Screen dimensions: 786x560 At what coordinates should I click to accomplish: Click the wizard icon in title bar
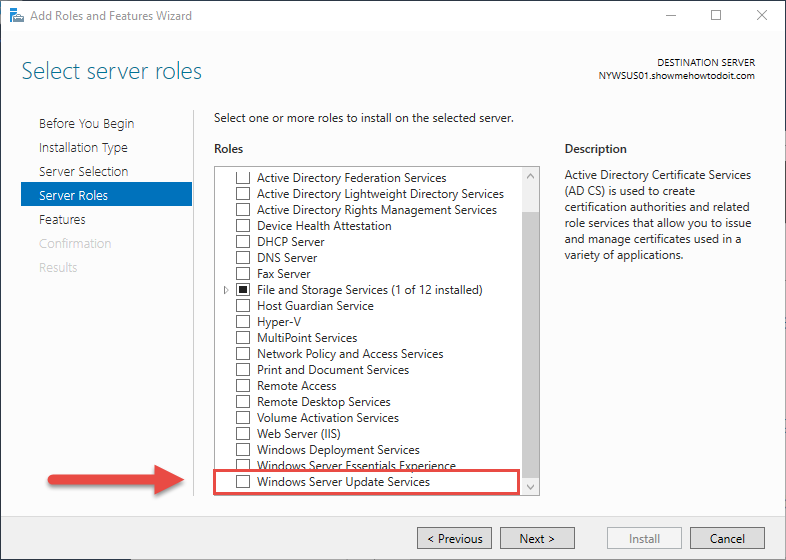pyautogui.click(x=17, y=16)
